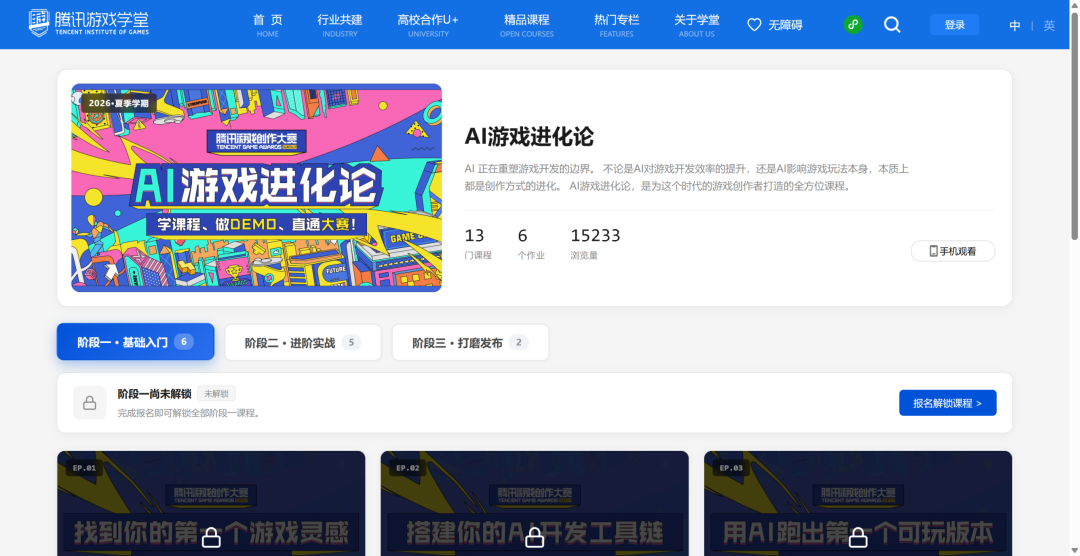The image size is (1080, 556).
Task: Click the Tencent Institute of Games logo
Action: tap(88, 23)
